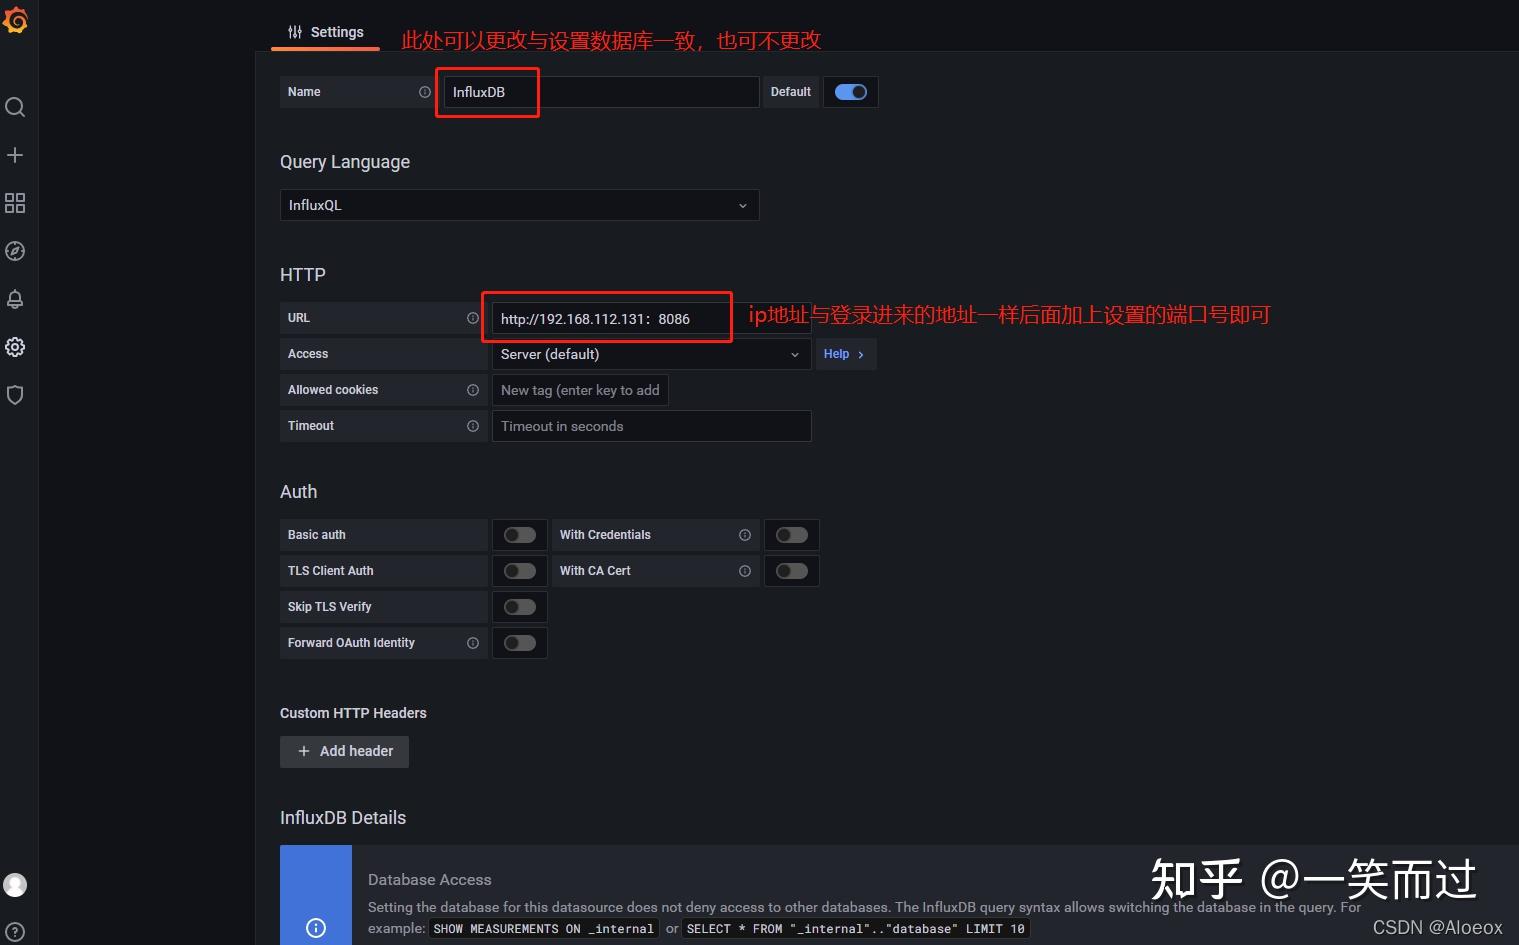
Task: Enable Skip TLS Verify
Action: [x=519, y=606]
